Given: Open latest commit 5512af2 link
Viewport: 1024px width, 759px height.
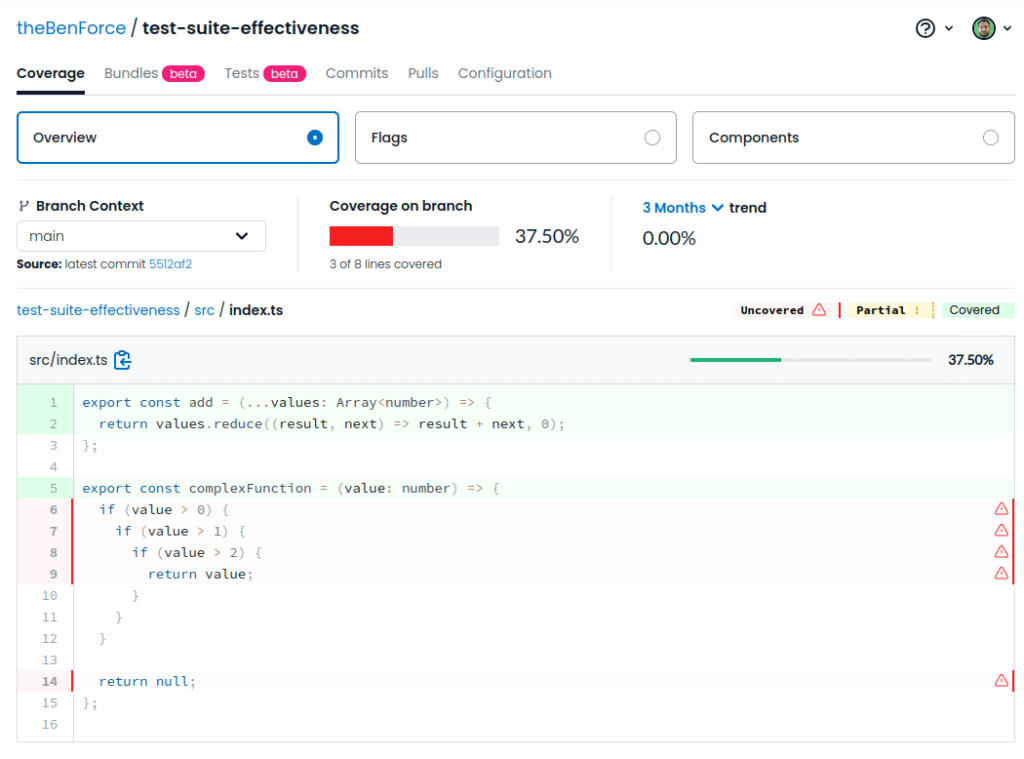Looking at the screenshot, I should [170, 264].
